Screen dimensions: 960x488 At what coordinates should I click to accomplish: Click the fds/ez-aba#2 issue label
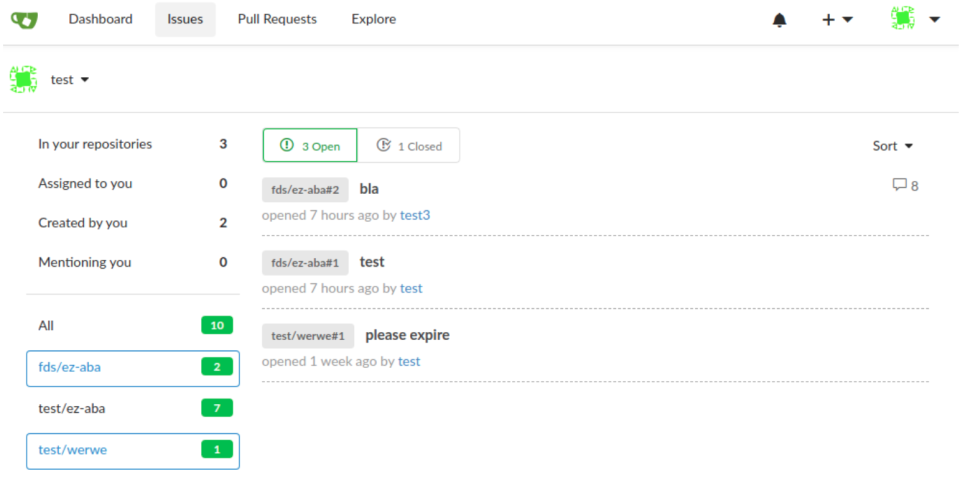[x=305, y=189]
